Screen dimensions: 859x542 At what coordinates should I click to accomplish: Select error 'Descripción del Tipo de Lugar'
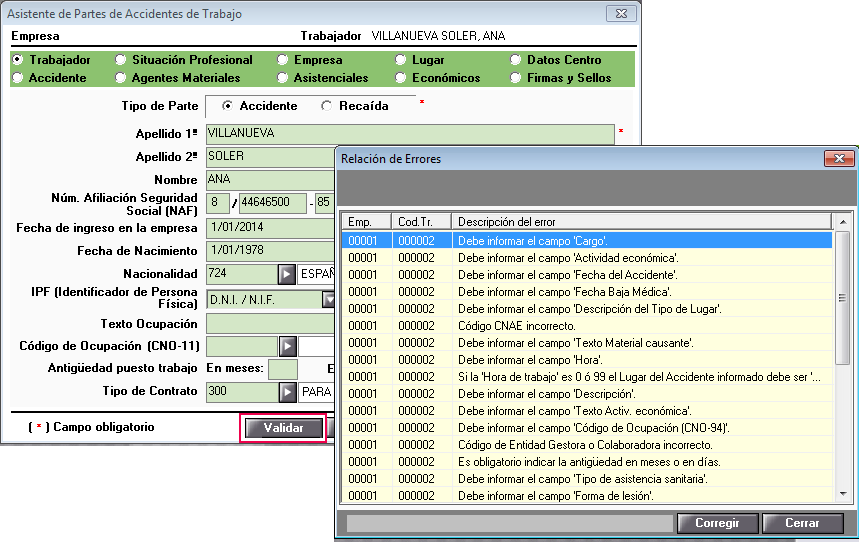[x=587, y=309]
